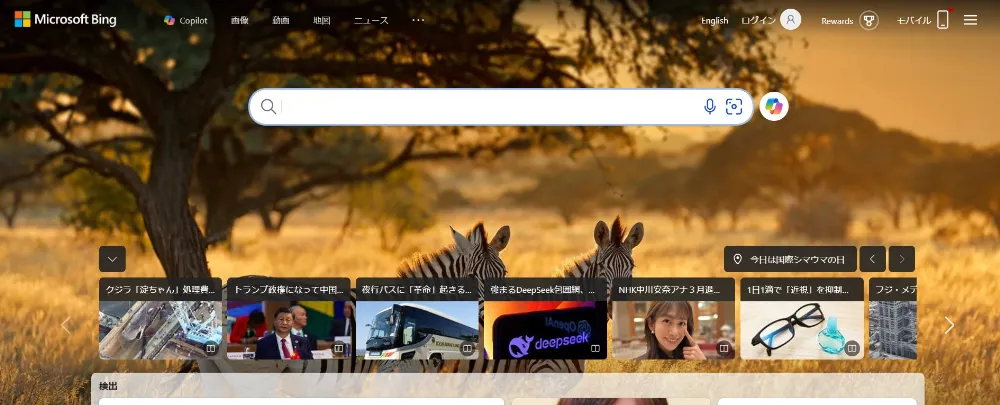1000x405 pixels.
Task: Open Copilot from the top navigation
Action: tap(186, 20)
